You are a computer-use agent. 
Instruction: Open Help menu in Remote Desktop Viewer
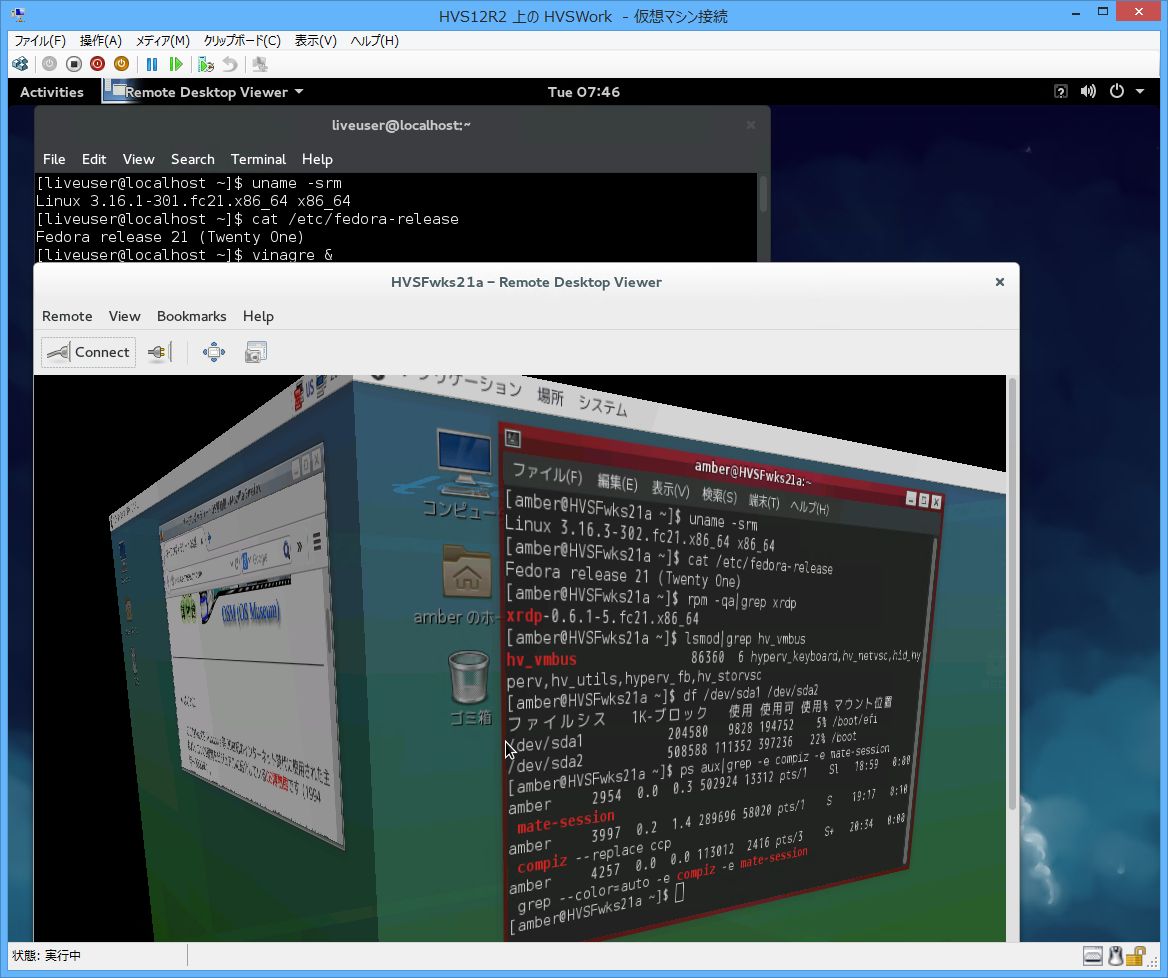258,317
